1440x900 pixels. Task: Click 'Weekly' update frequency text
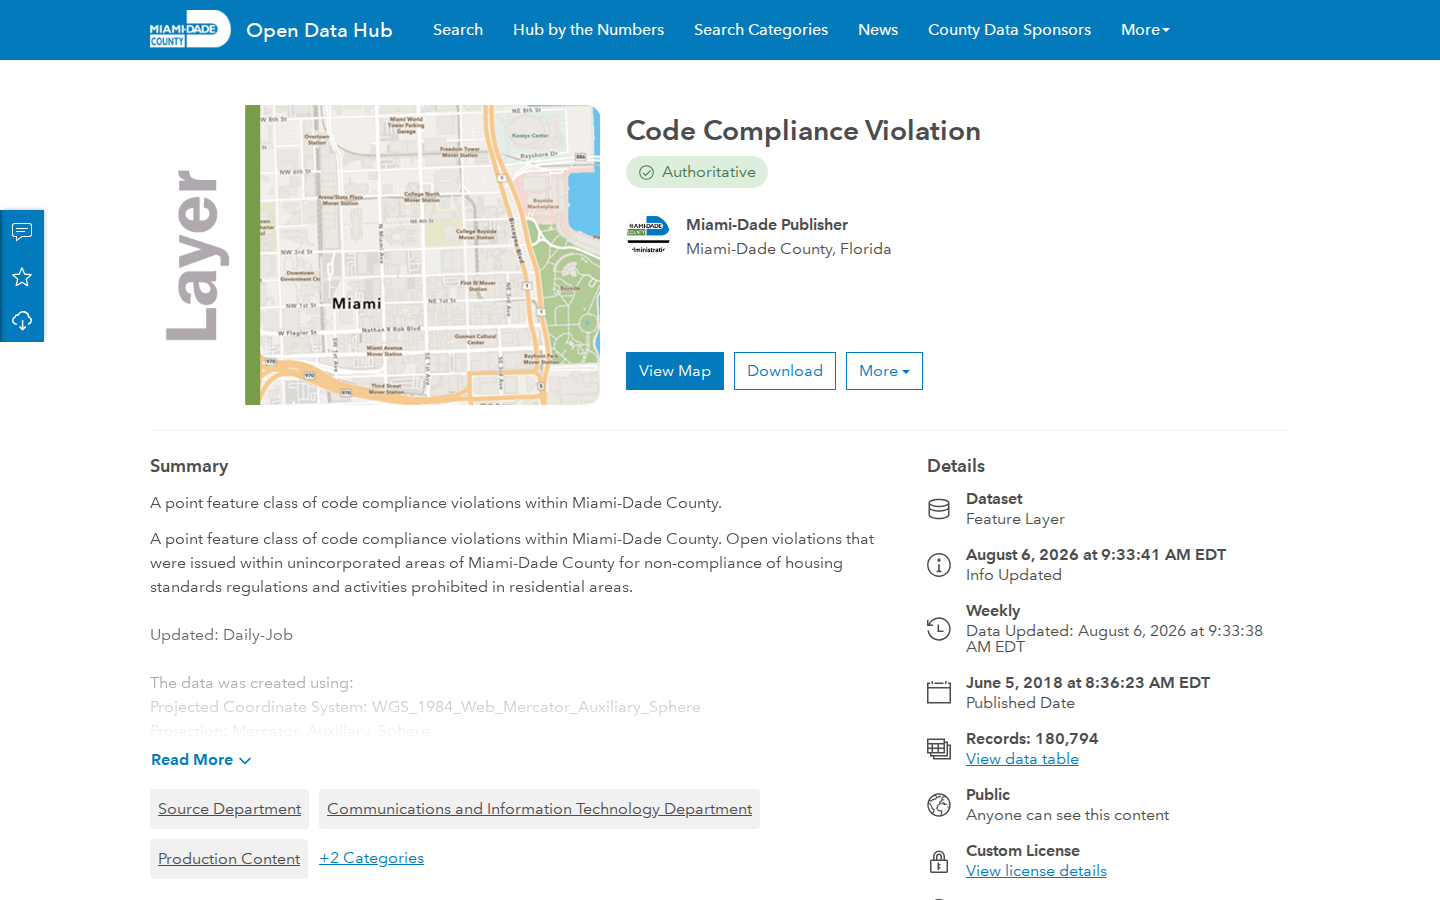[x=993, y=611]
